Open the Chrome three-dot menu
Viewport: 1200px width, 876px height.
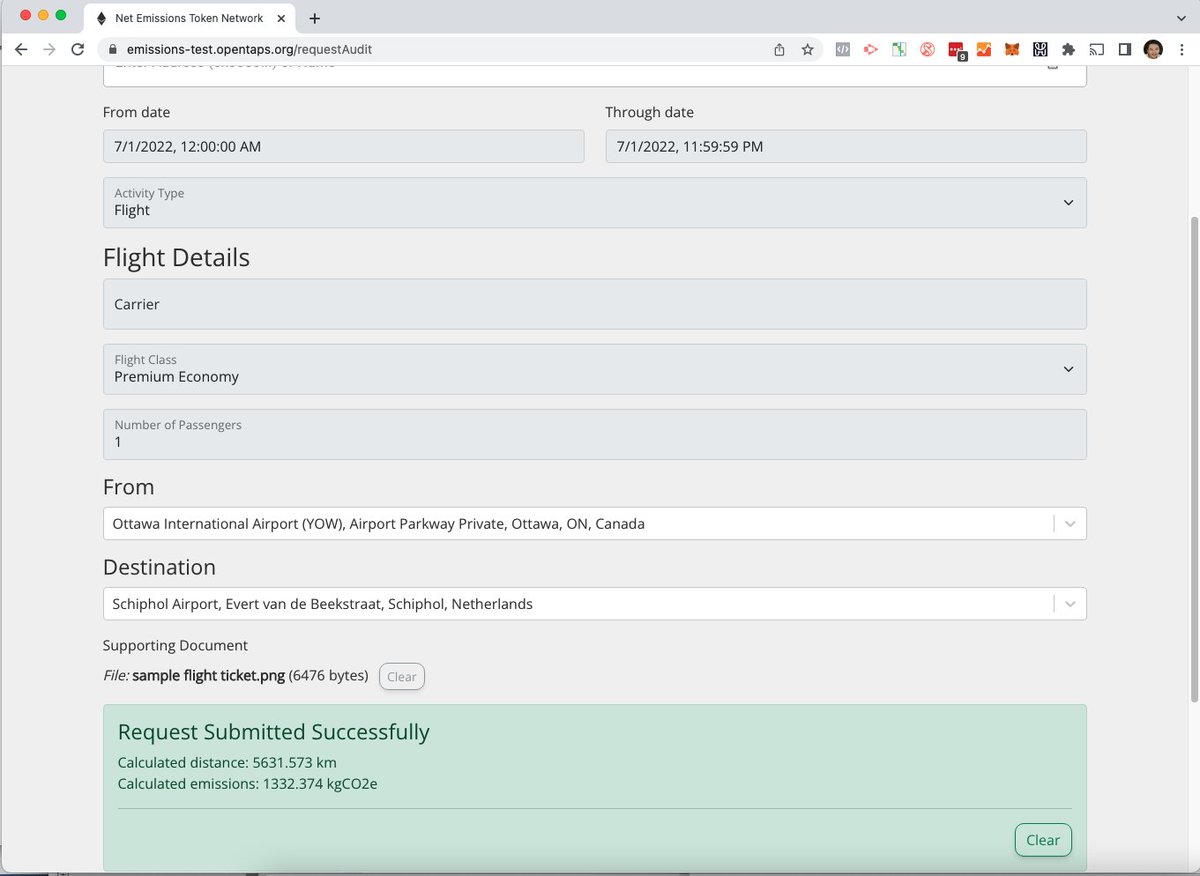(1181, 49)
